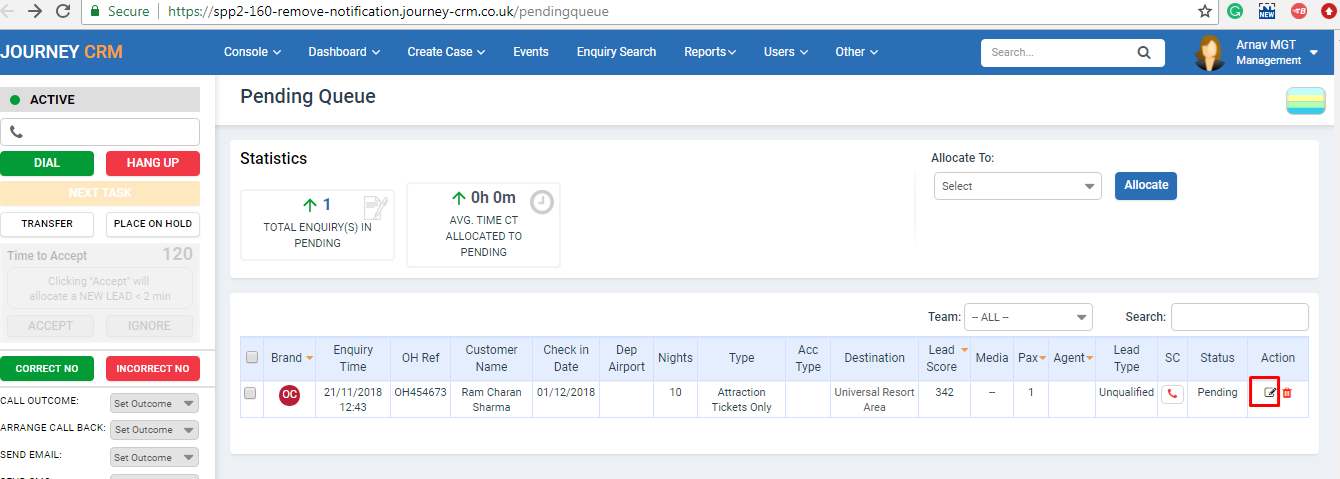Expand the Team filter dropdown

tap(1028, 317)
